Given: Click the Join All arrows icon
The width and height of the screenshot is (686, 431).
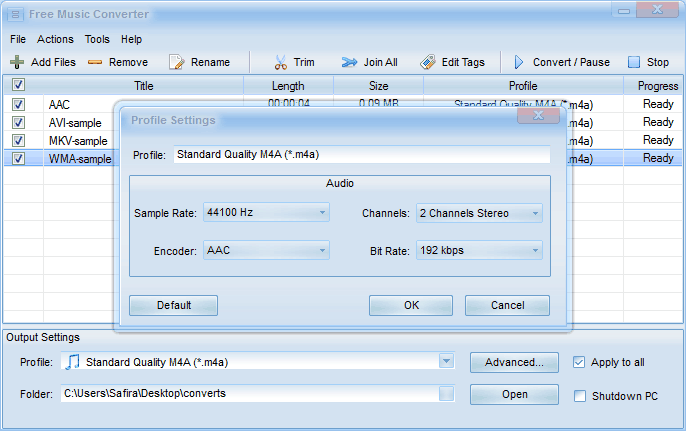Looking at the screenshot, I should pos(349,62).
